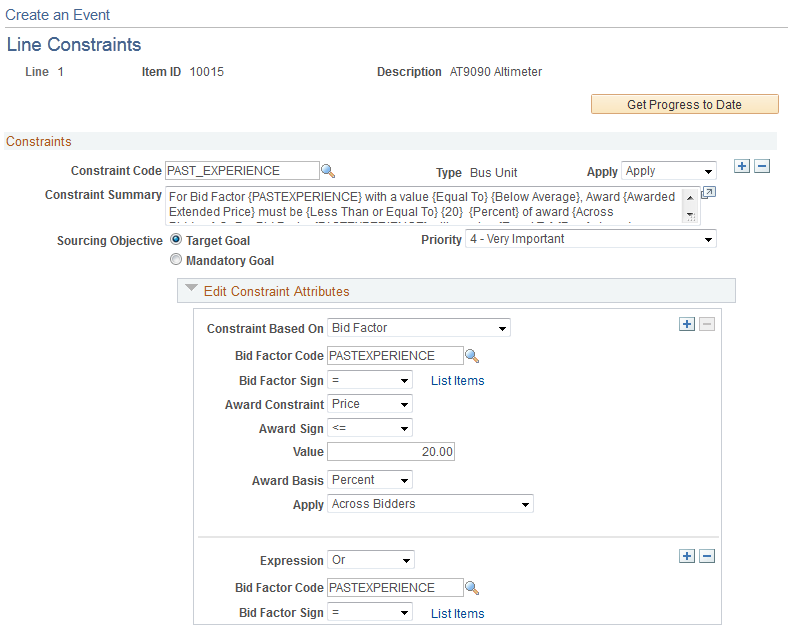Click the Item ID value 10015

pos(207,72)
